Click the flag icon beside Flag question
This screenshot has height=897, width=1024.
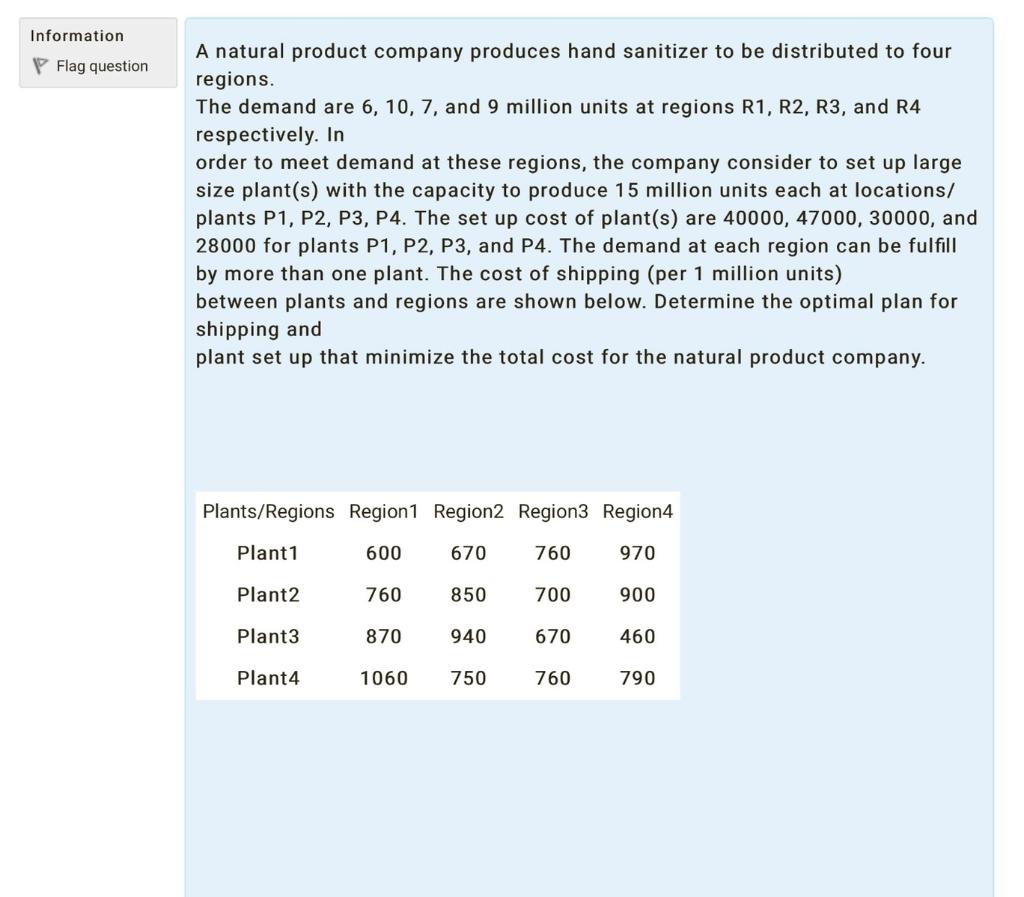click(x=40, y=66)
